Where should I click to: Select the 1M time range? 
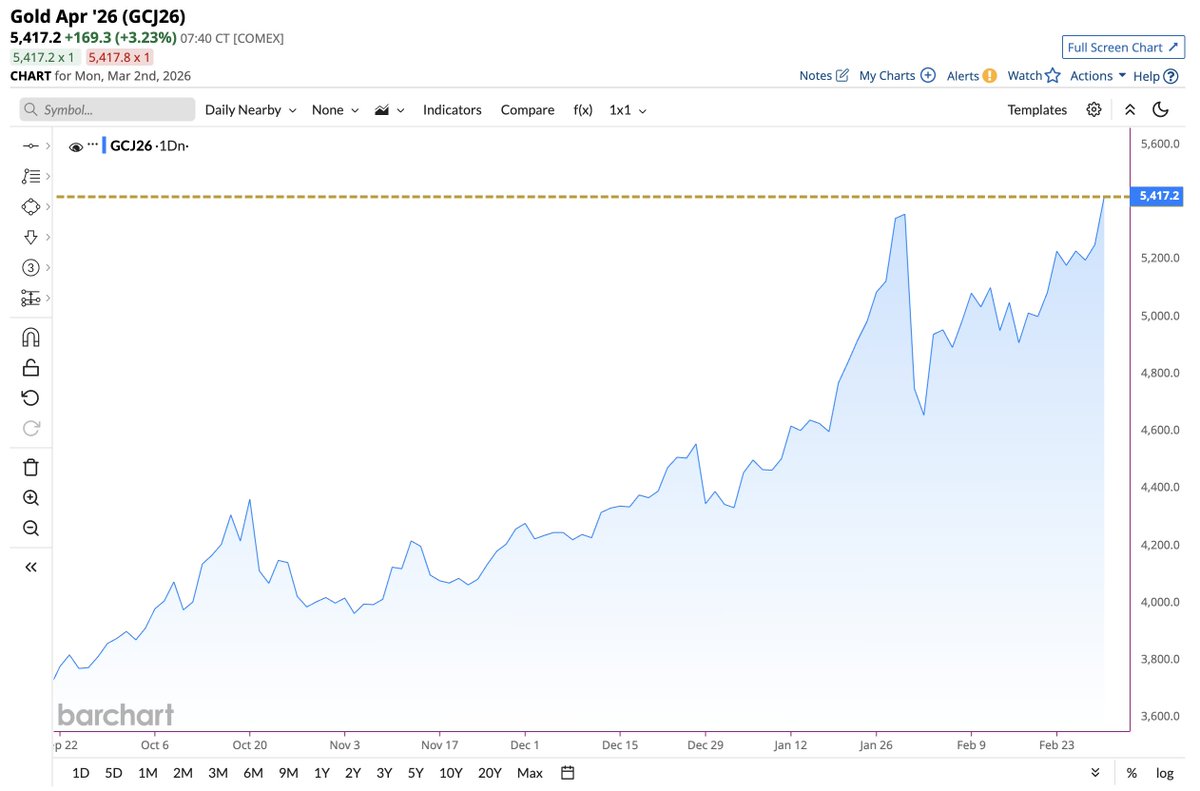[147, 773]
